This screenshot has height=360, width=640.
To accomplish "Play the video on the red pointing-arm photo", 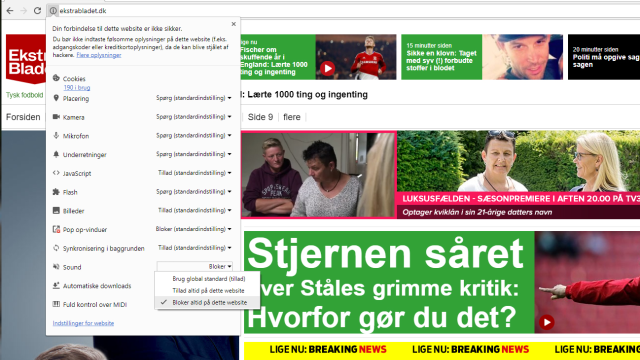I will coord(547,322).
